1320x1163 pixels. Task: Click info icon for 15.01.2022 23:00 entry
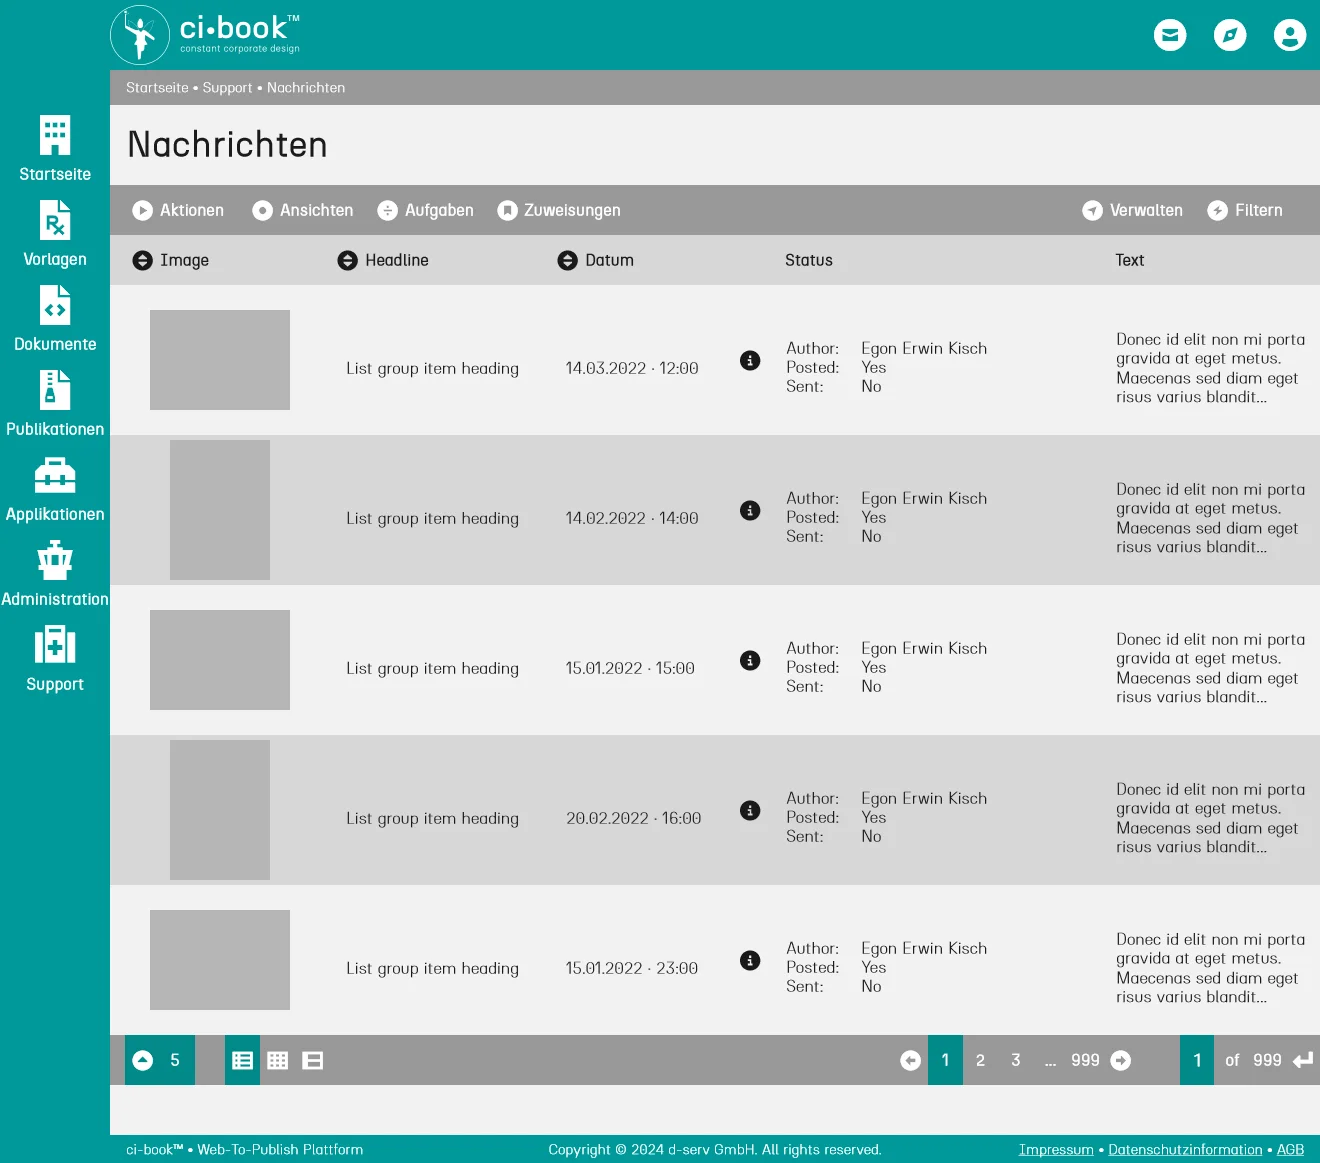(750, 960)
